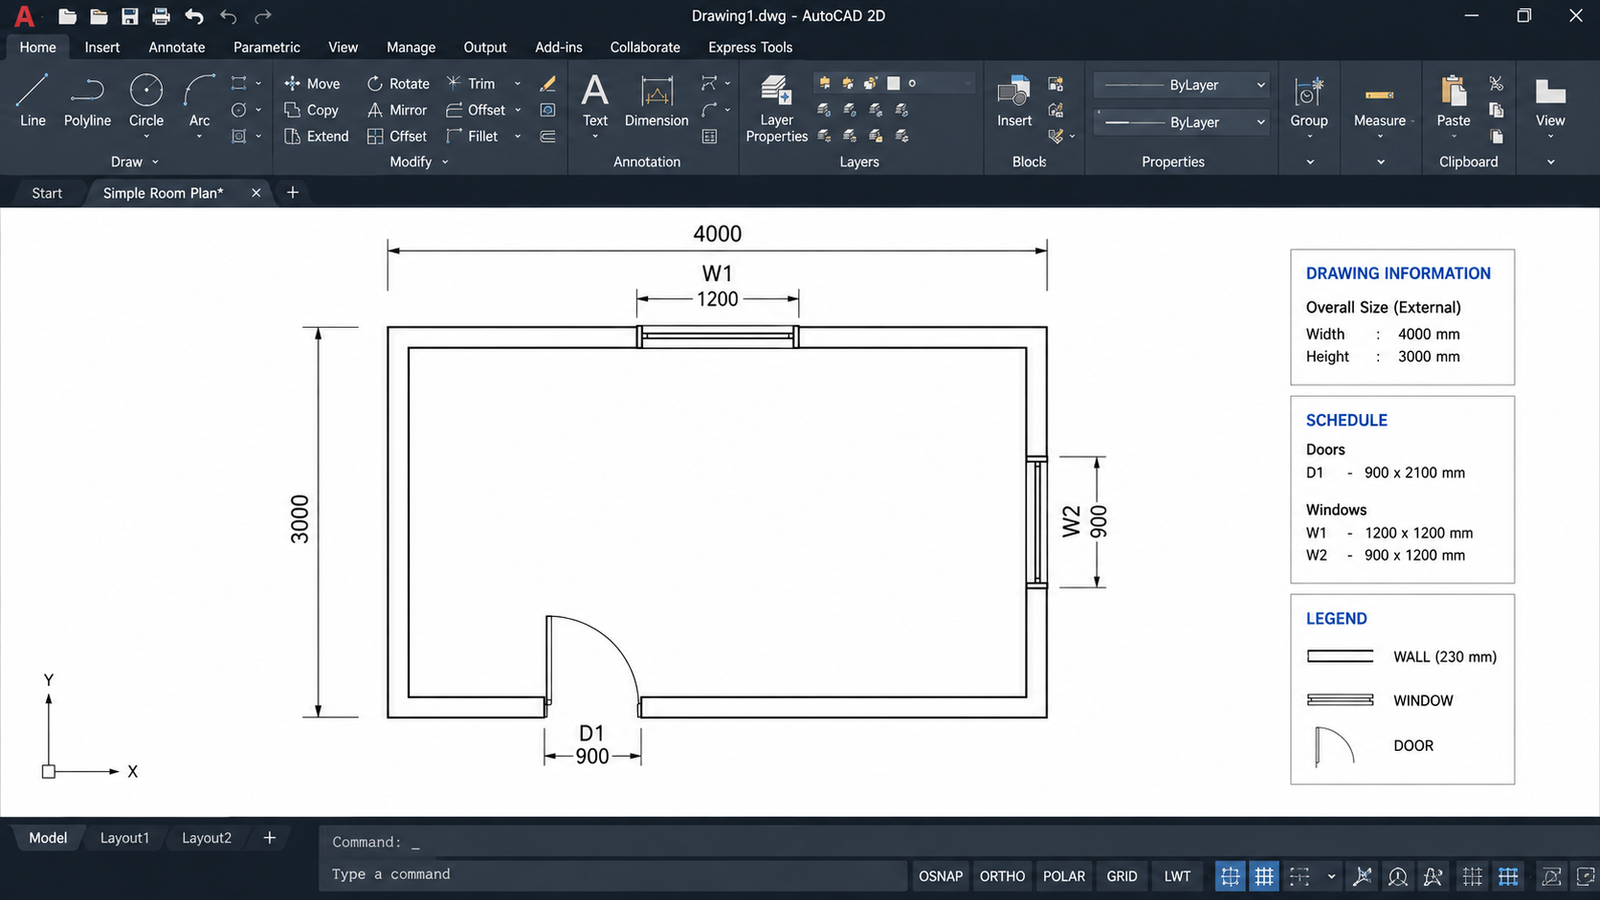Open Layer Properties manager
This screenshot has height=900, width=1600.
tap(776, 108)
